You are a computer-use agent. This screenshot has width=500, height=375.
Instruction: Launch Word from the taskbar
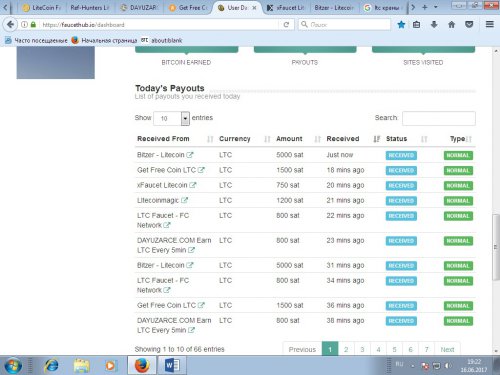coord(172,365)
